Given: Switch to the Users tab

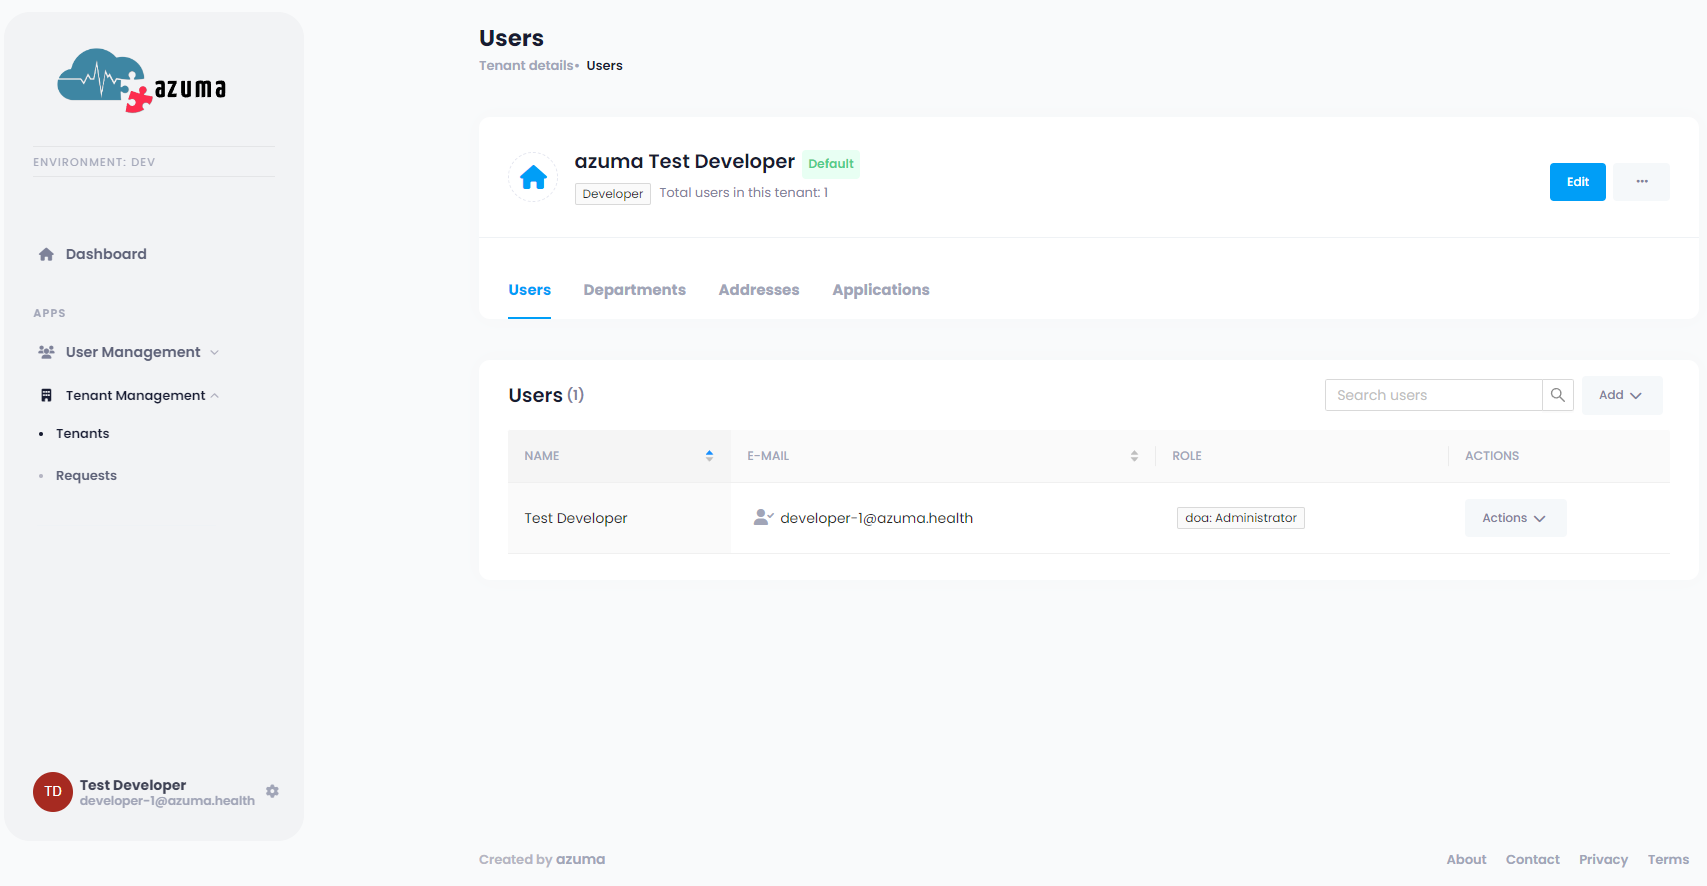Looking at the screenshot, I should click(x=529, y=290).
